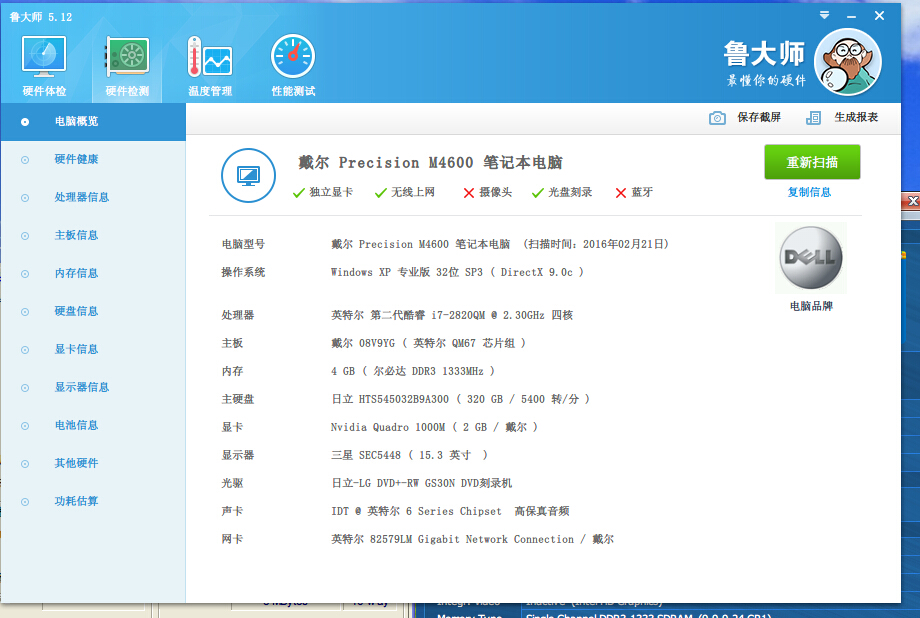Screen dimensions: 920x618
Task: Open 内存信息 memory info section
Action: click(x=76, y=273)
